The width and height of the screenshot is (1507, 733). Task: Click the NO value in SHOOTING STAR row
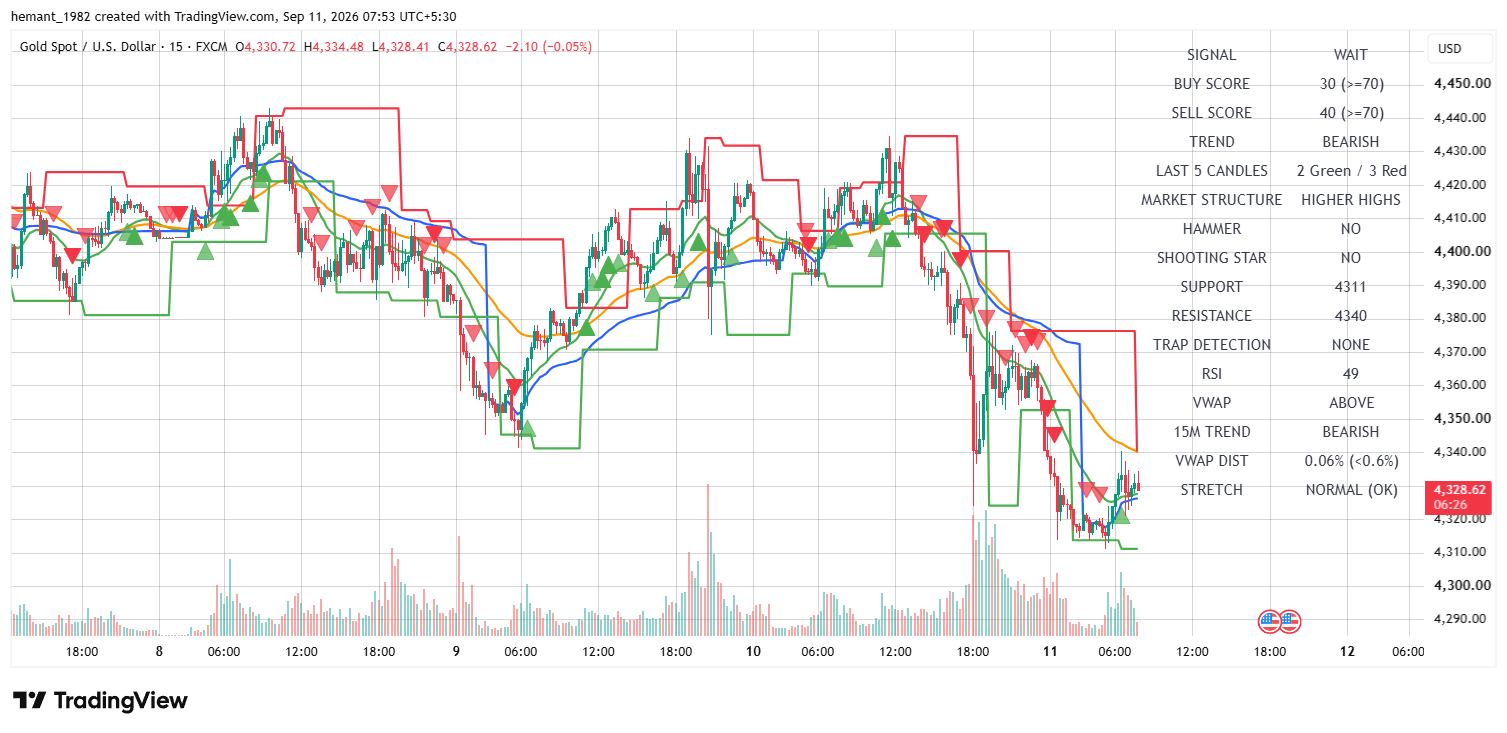pos(1351,258)
